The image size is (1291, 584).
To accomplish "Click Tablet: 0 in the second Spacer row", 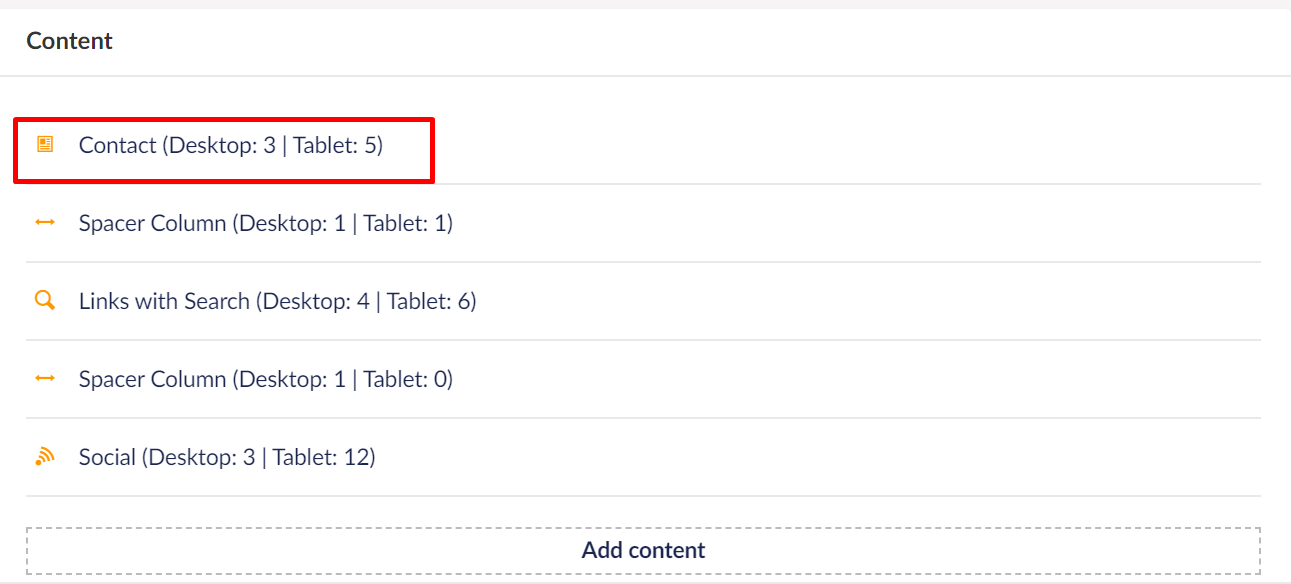I will coord(405,379).
